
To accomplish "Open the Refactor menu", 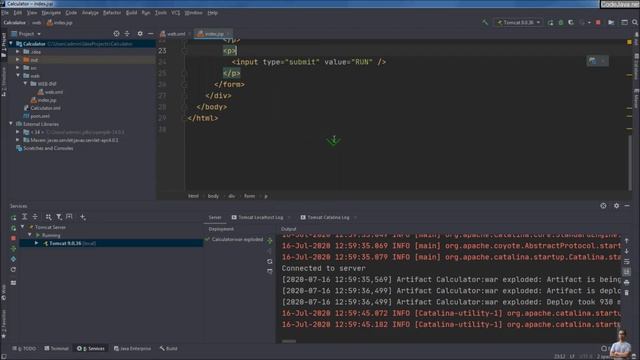I will tap(111, 13).
